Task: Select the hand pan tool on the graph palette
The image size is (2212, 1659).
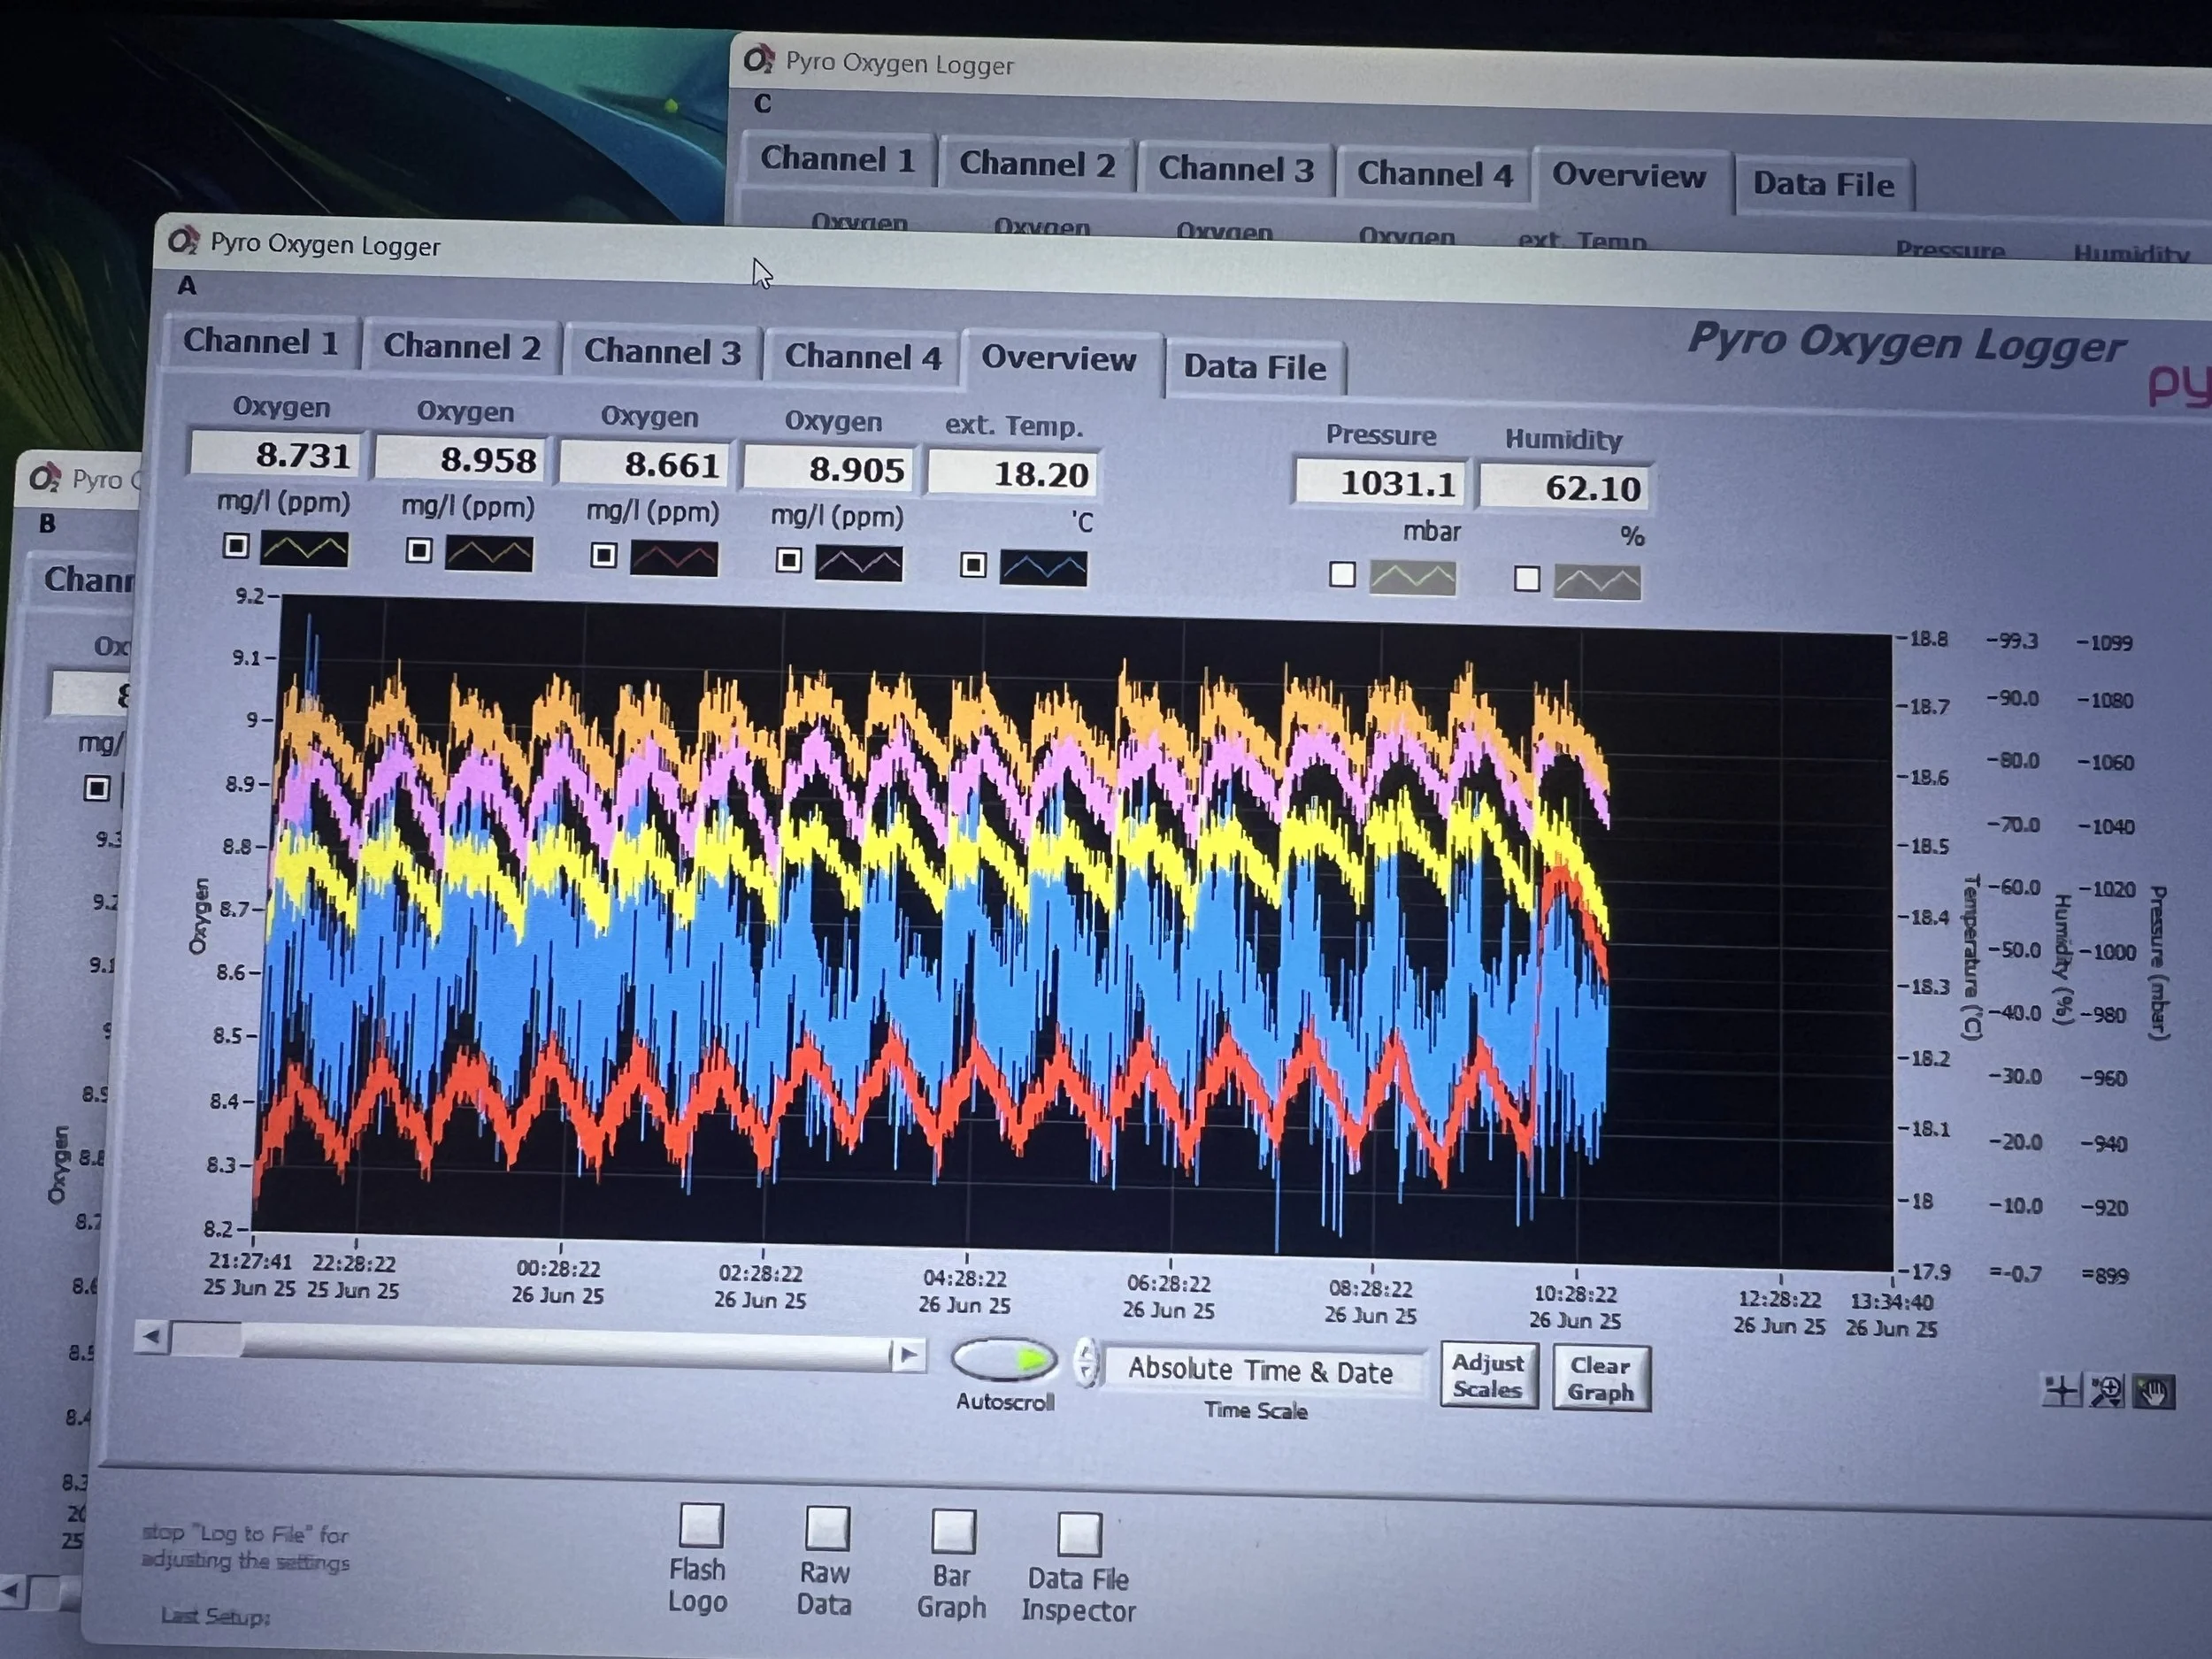Action: (x=2153, y=1392)
